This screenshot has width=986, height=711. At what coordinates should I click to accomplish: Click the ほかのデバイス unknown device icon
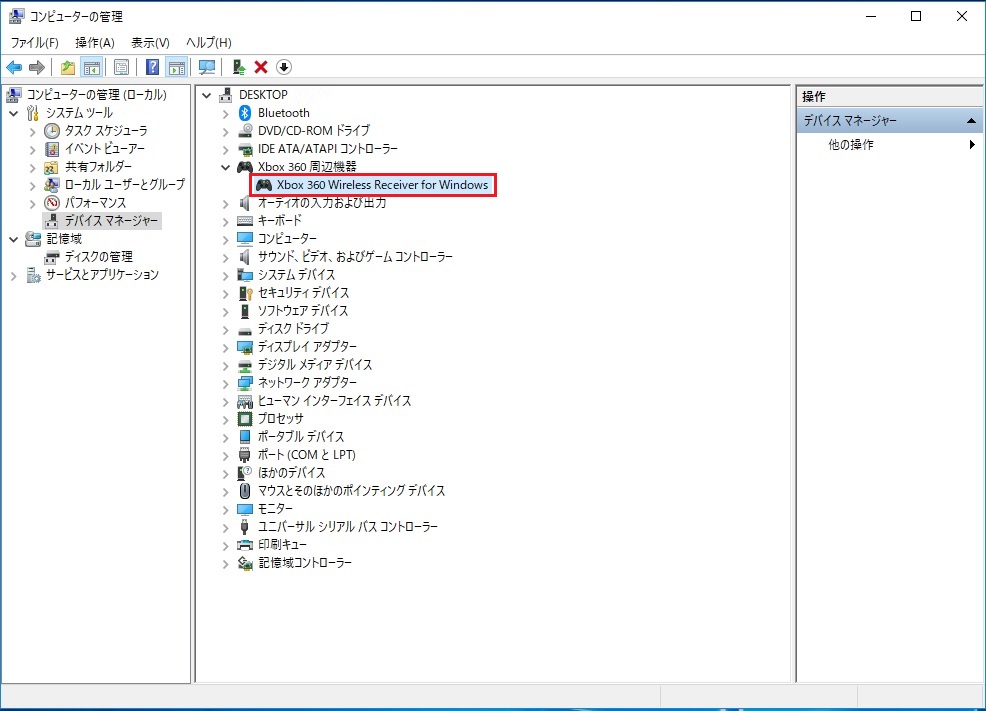click(x=245, y=473)
